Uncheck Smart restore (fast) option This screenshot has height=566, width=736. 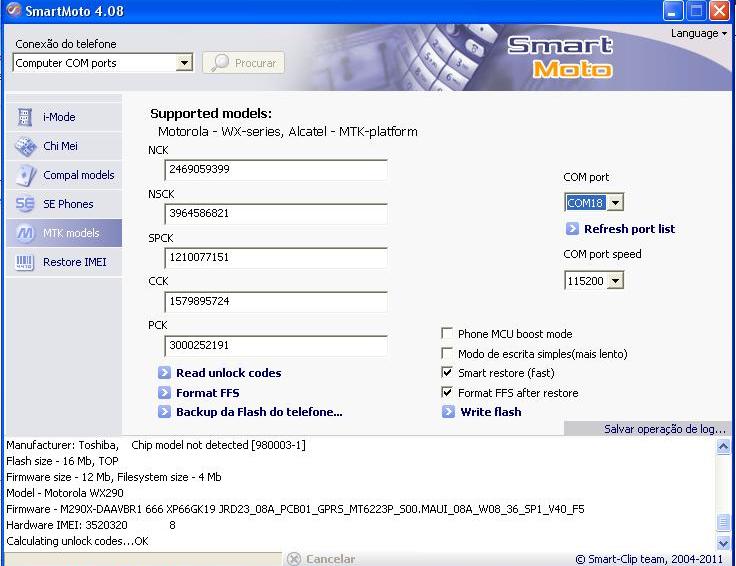tap(447, 372)
